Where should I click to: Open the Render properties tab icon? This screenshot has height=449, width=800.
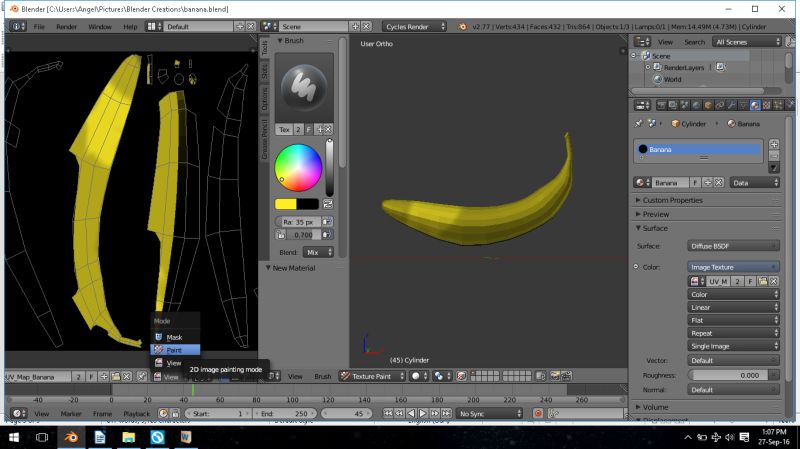pyautogui.click(x=661, y=105)
